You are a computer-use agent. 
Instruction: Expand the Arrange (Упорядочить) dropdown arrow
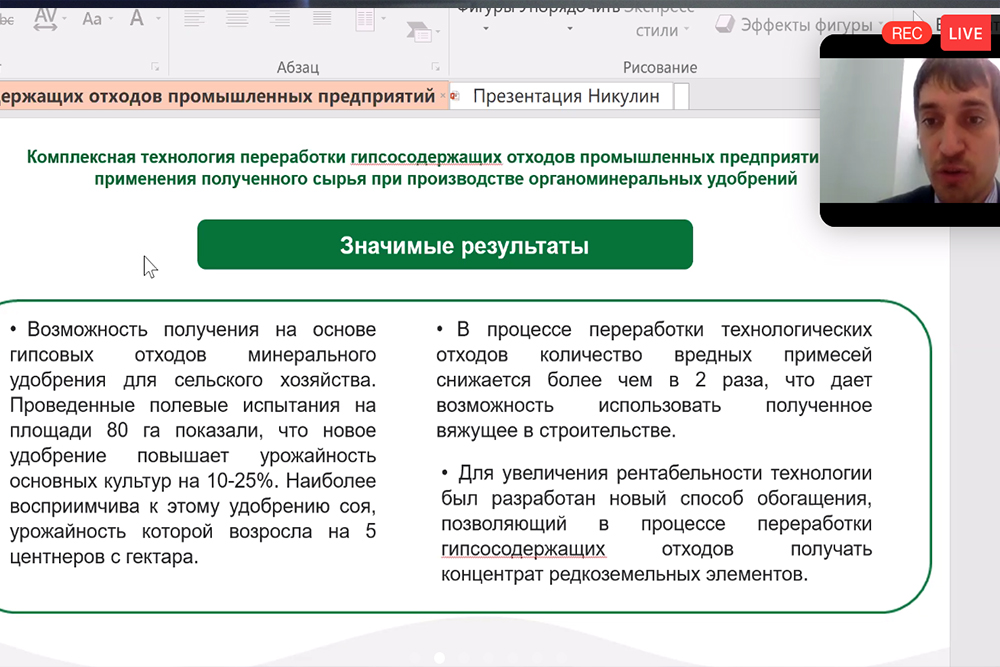pyautogui.click(x=570, y=29)
